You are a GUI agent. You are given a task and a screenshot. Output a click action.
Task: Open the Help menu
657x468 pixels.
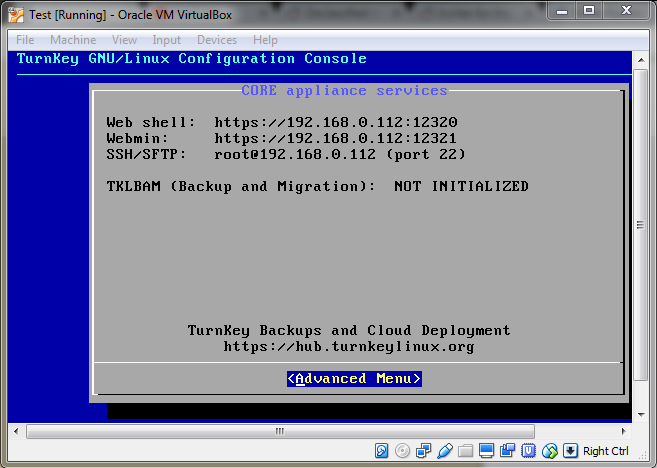coord(265,40)
